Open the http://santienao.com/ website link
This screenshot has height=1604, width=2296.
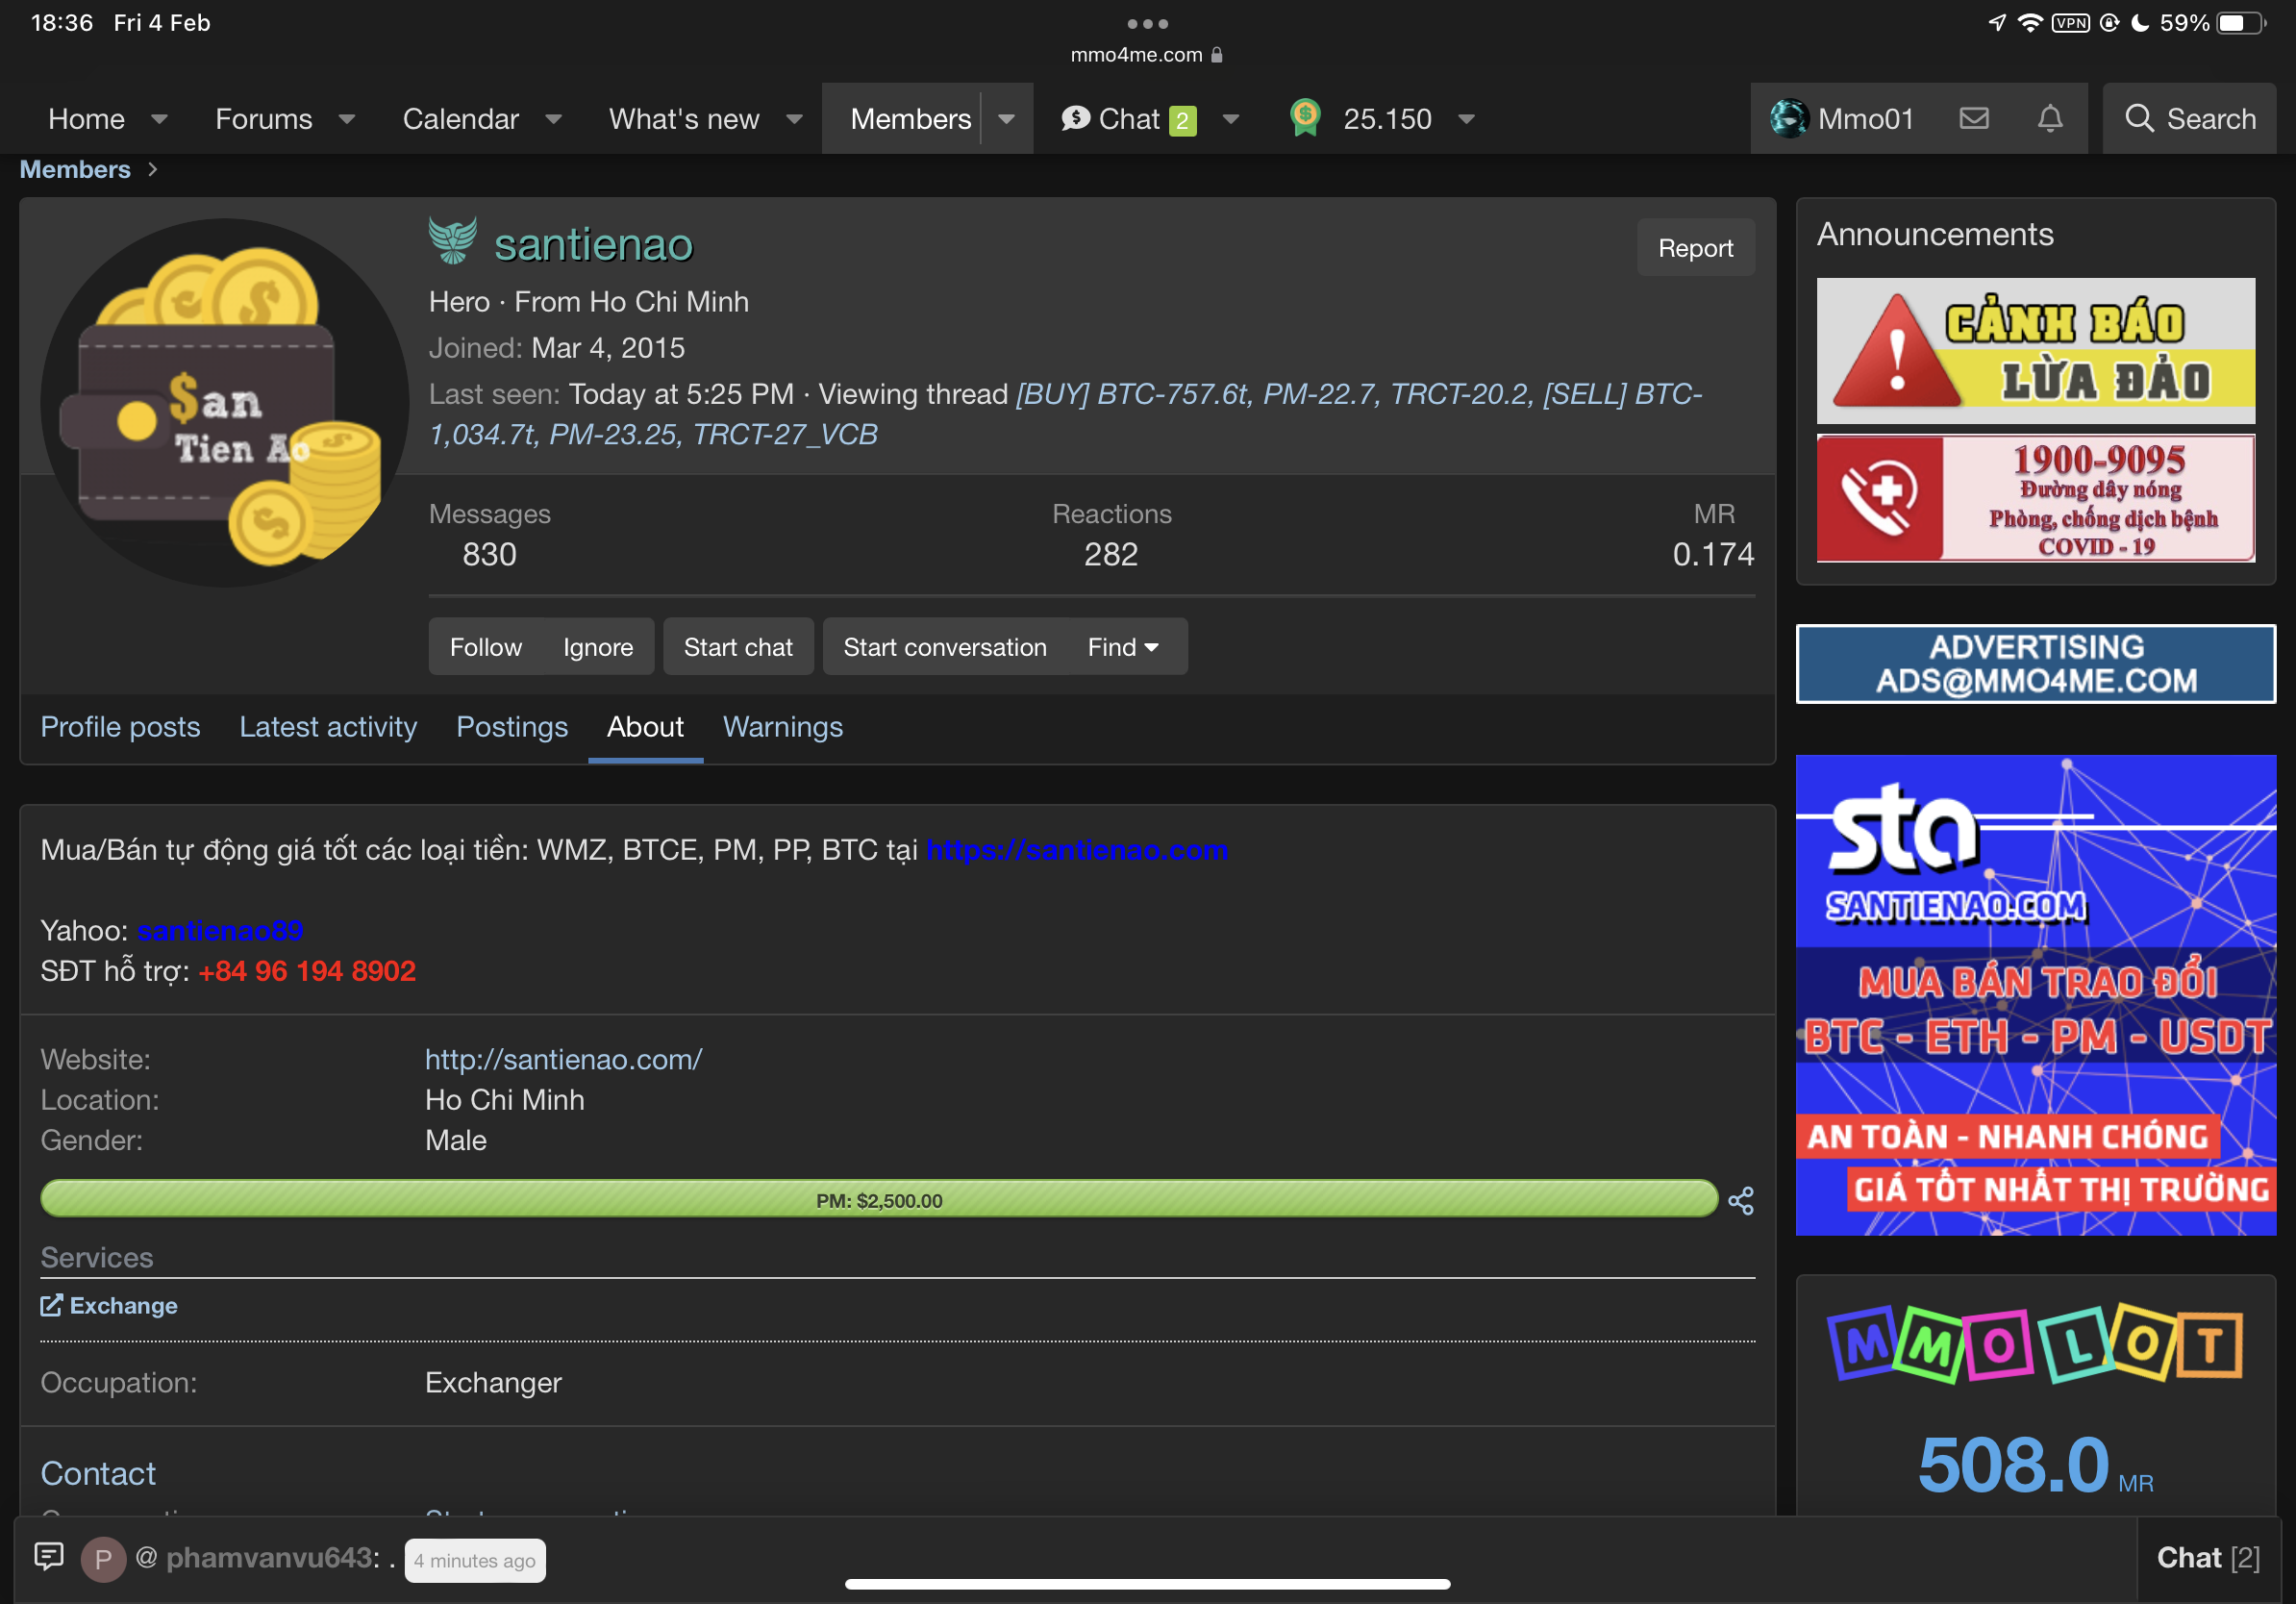(x=563, y=1059)
